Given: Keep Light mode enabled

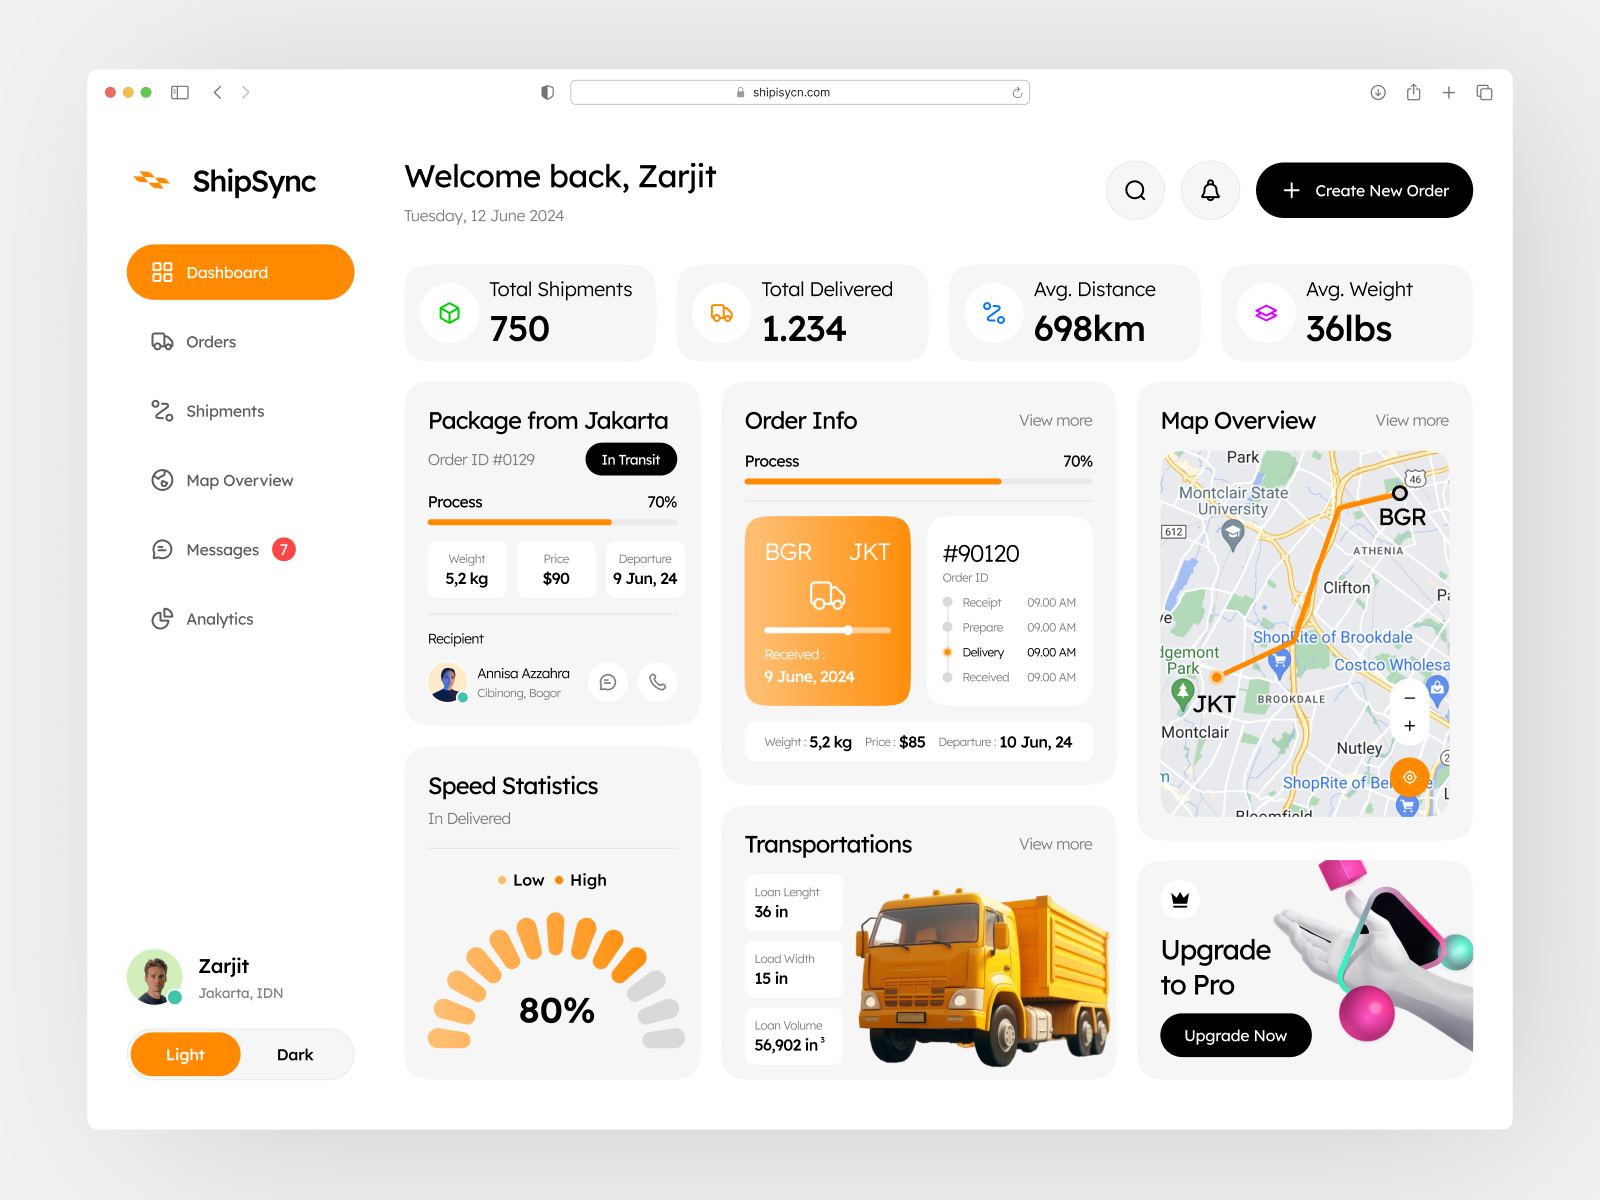Looking at the screenshot, I should [x=185, y=1054].
